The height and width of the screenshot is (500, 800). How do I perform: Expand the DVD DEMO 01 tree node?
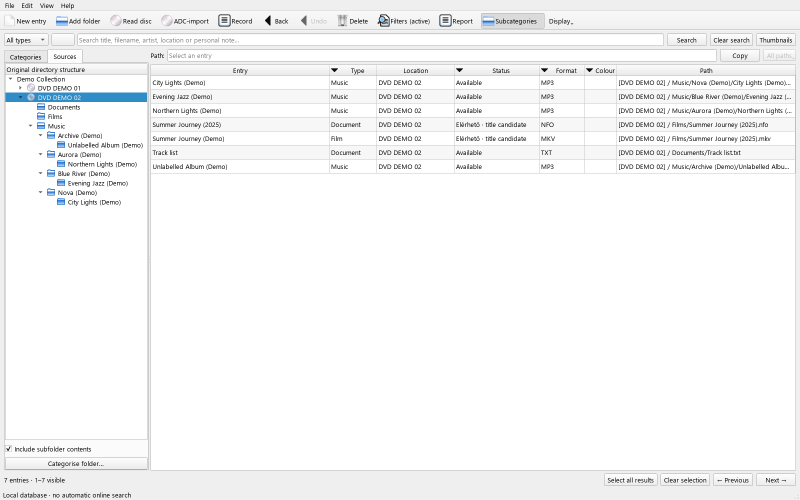tap(20, 88)
